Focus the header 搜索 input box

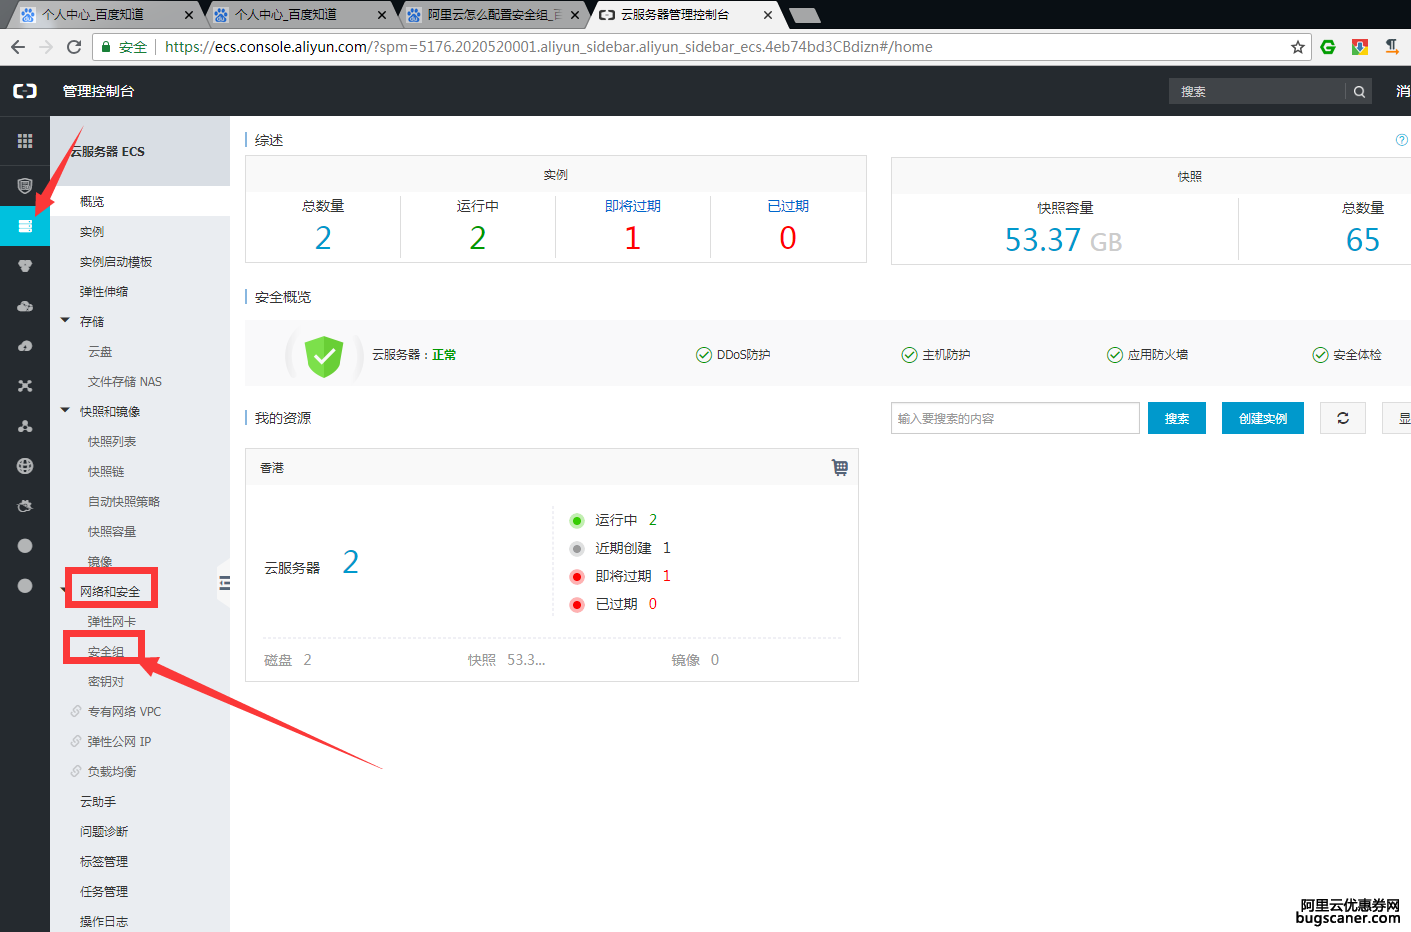[x=1257, y=92]
